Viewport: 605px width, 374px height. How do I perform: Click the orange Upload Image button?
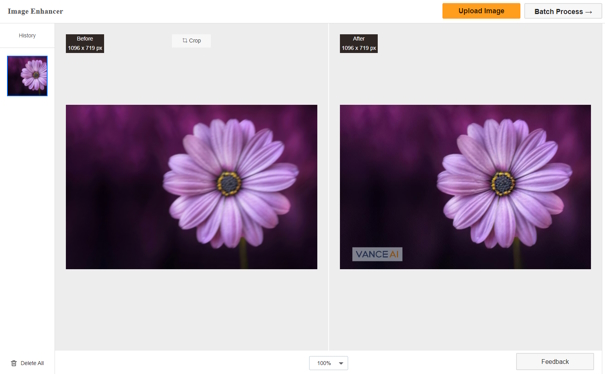coord(481,11)
